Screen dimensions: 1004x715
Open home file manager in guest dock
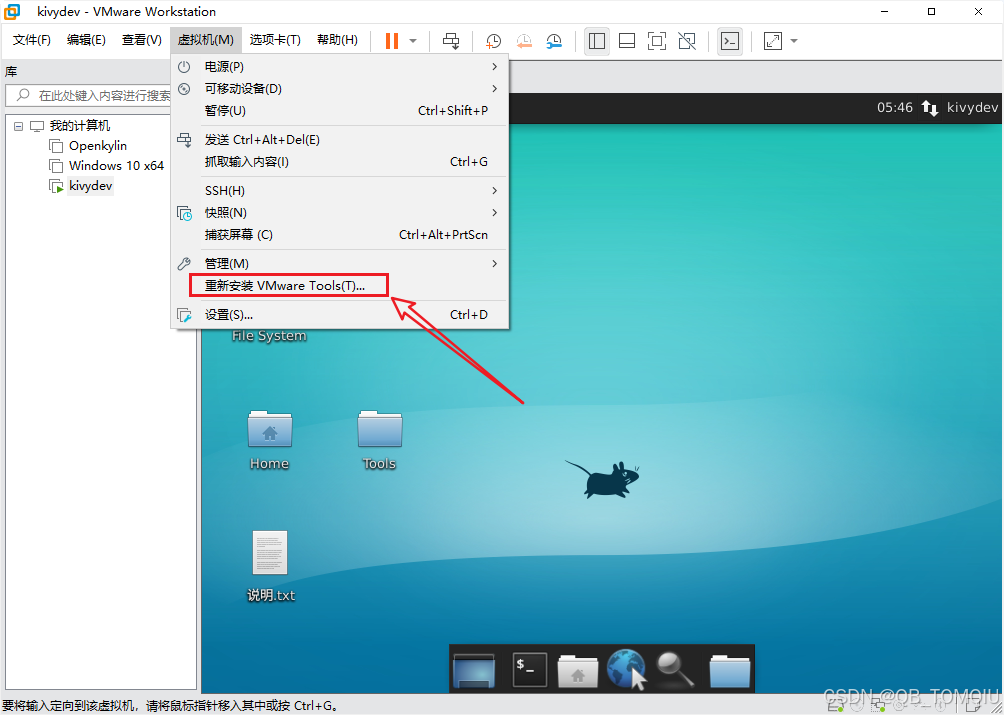pyautogui.click(x=578, y=670)
